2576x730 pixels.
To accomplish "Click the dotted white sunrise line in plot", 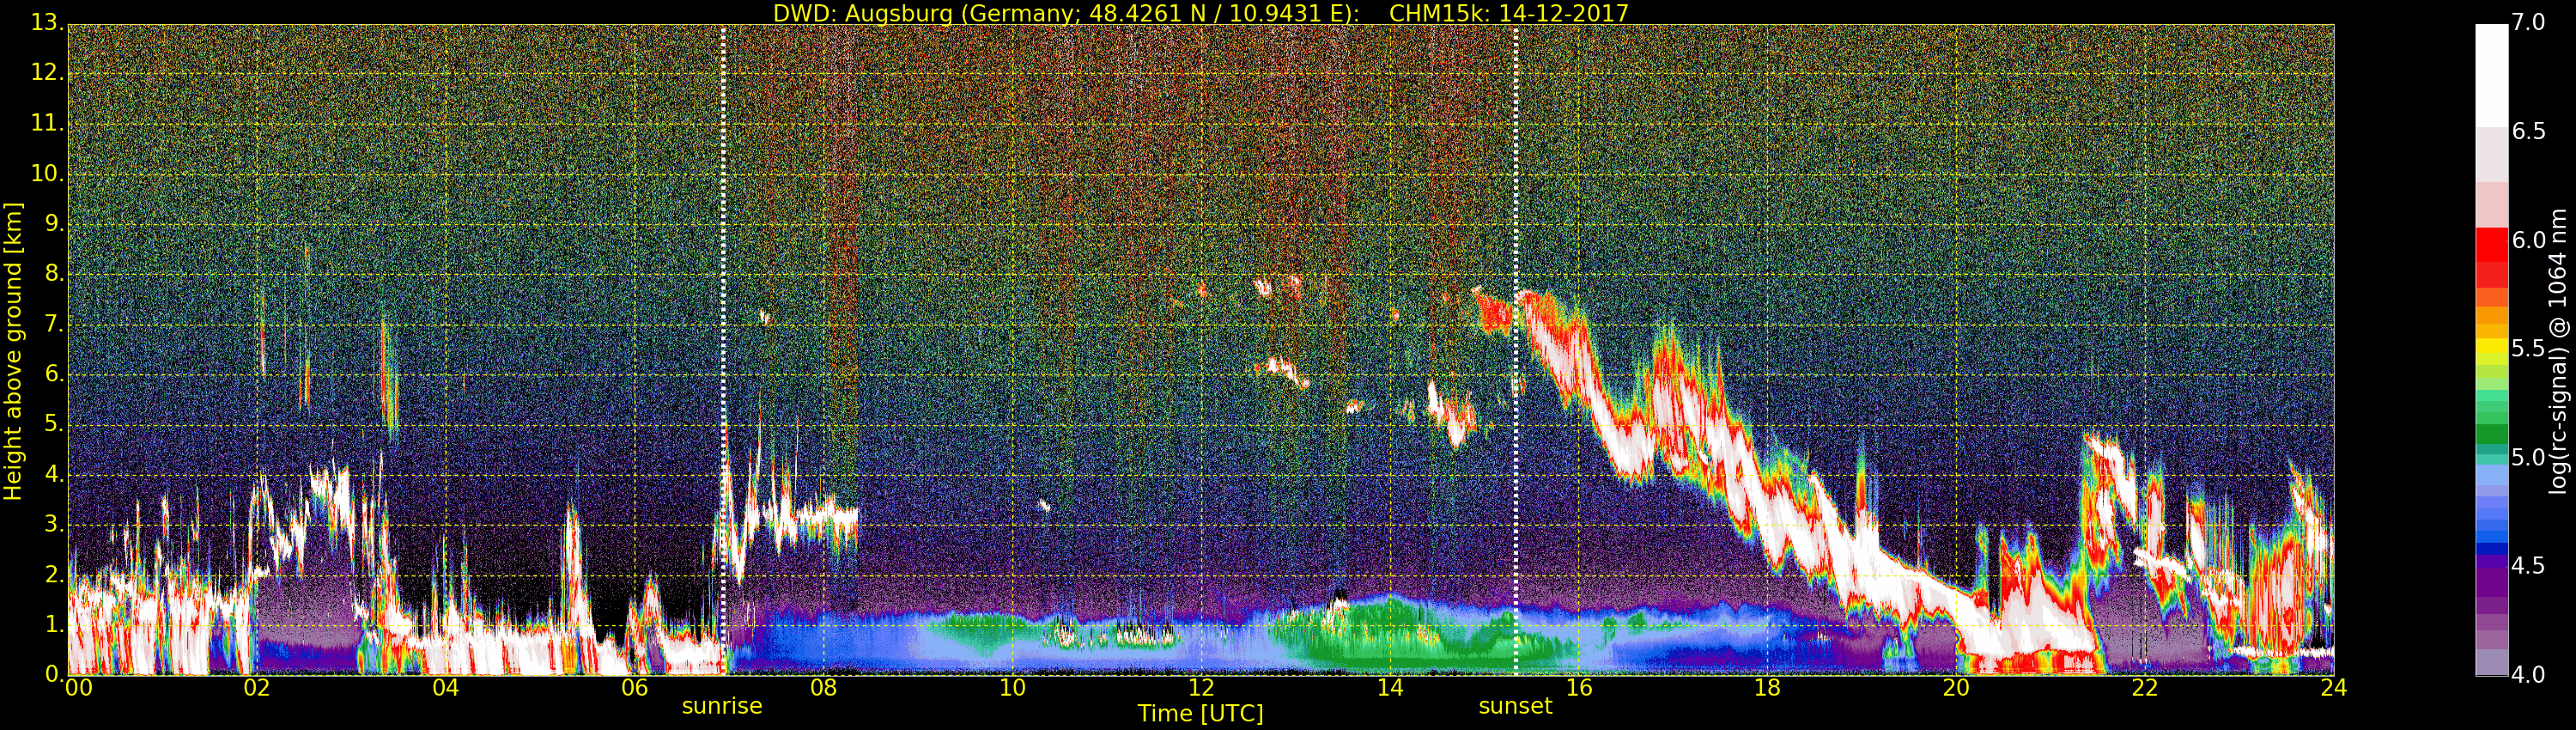I will [723, 350].
